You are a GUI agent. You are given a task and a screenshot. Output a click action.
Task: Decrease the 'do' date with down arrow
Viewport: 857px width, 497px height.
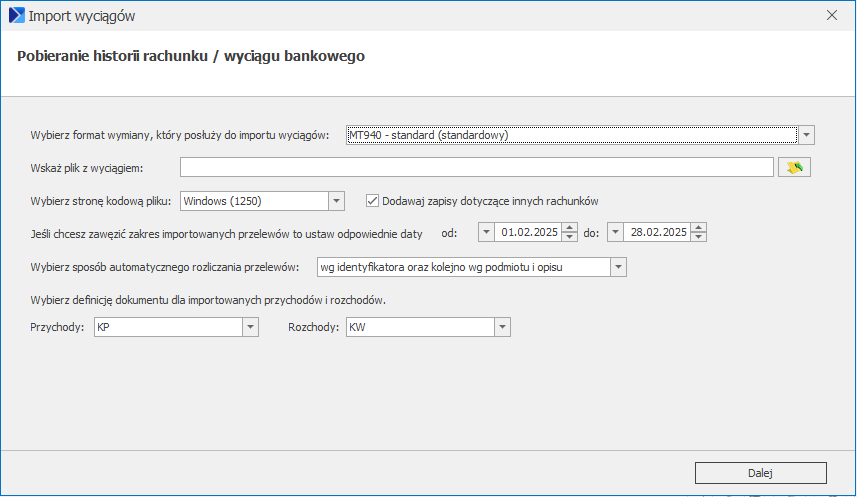point(698,238)
